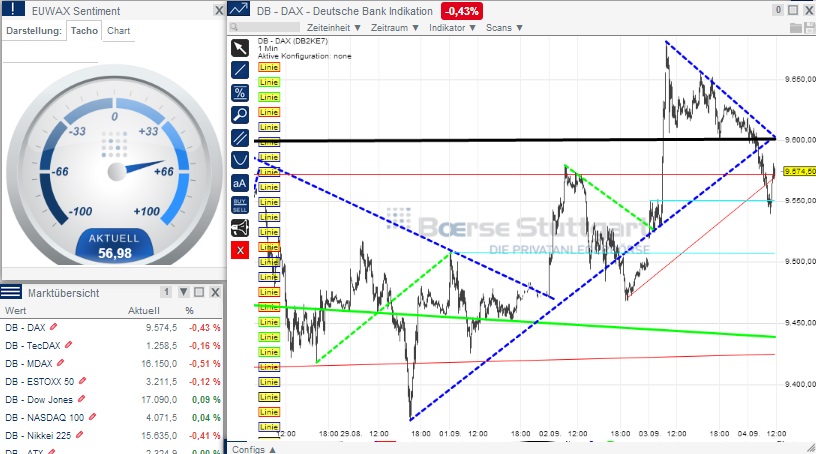
Task: Click the EUWAX Sentiment exclamation icon
Action: (13, 9)
